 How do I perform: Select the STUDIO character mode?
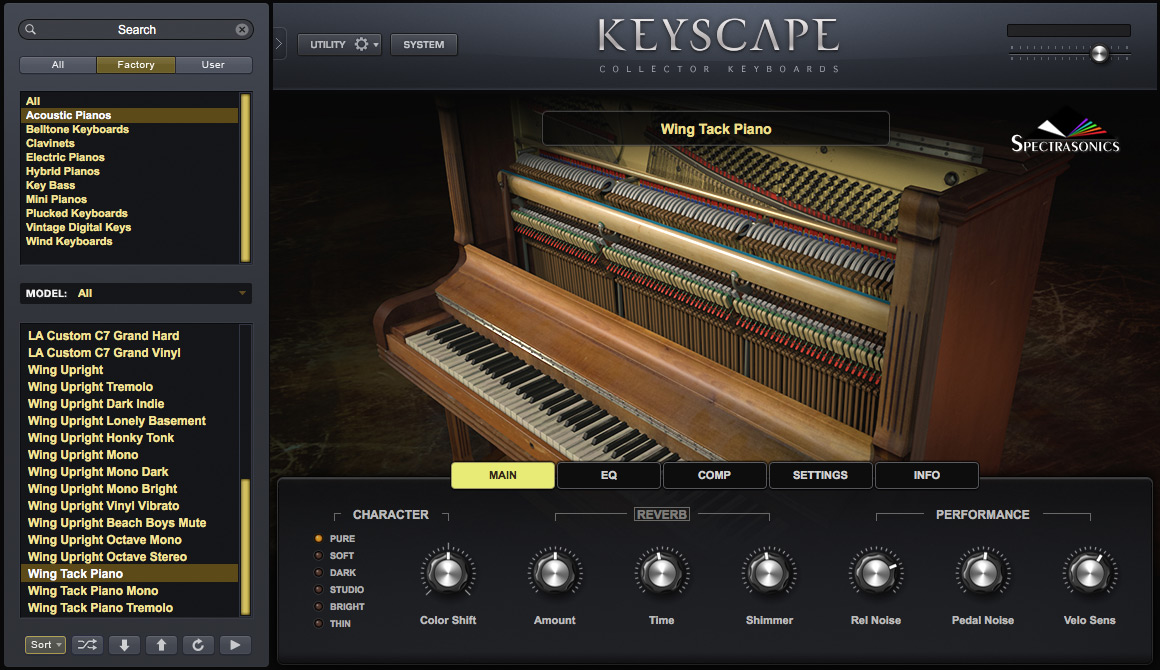319,589
